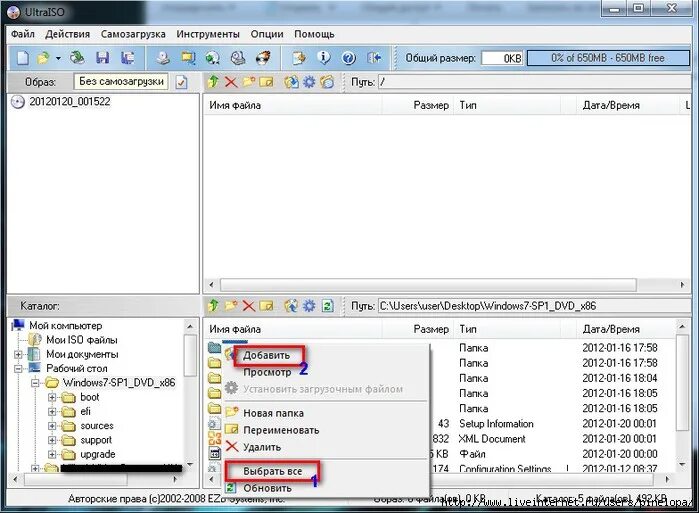The width and height of the screenshot is (699, 513).
Task: Sort the lower file list by Дата/Время
Action: (611, 329)
